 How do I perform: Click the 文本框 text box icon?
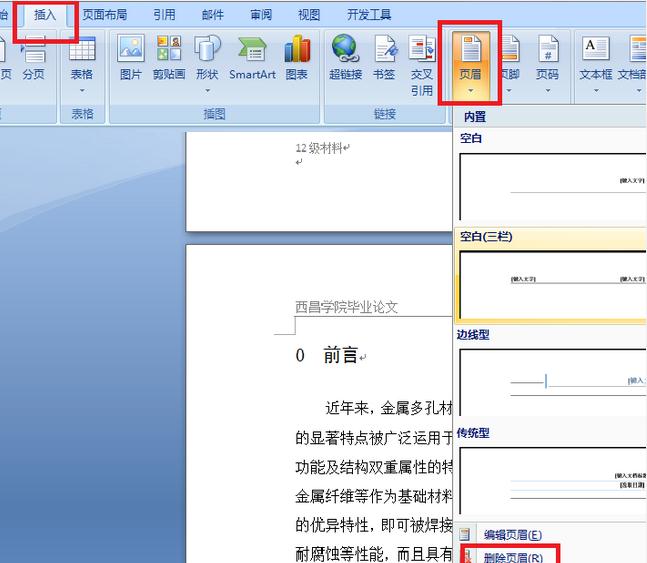pos(595,49)
